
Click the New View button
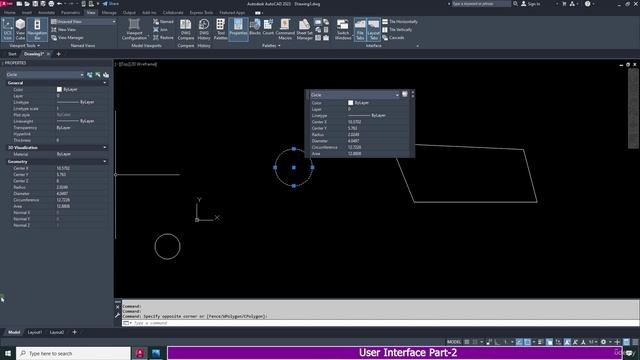[63, 29]
